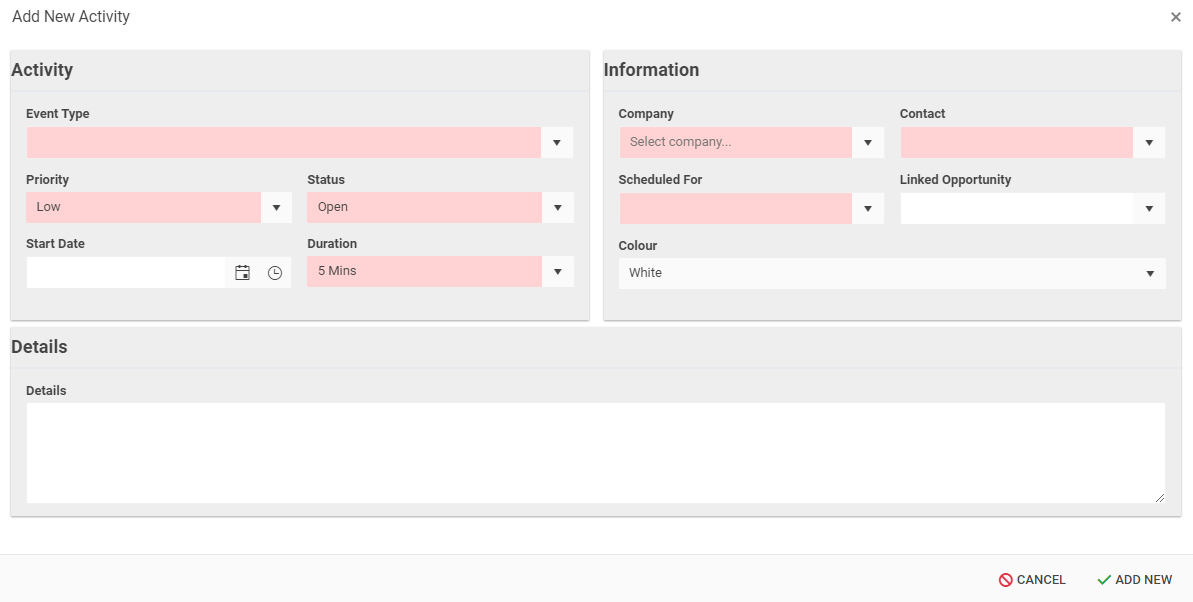Open the Priority dropdown showing Low
This screenshot has height=602, width=1193.
click(276, 208)
